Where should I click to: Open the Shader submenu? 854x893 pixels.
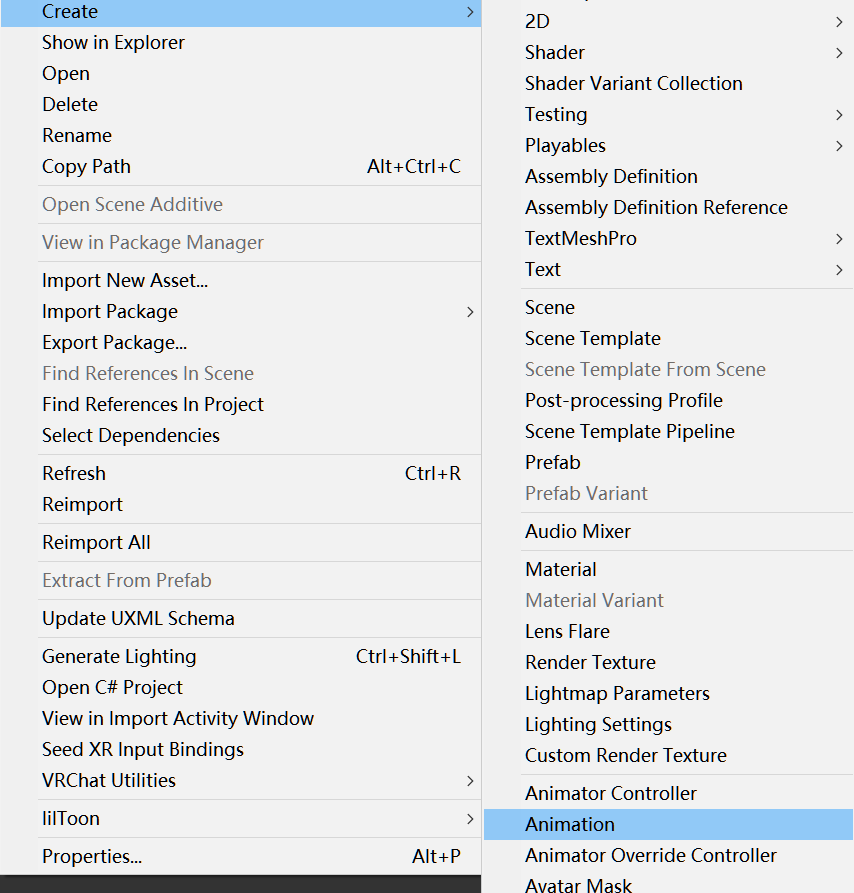point(555,53)
